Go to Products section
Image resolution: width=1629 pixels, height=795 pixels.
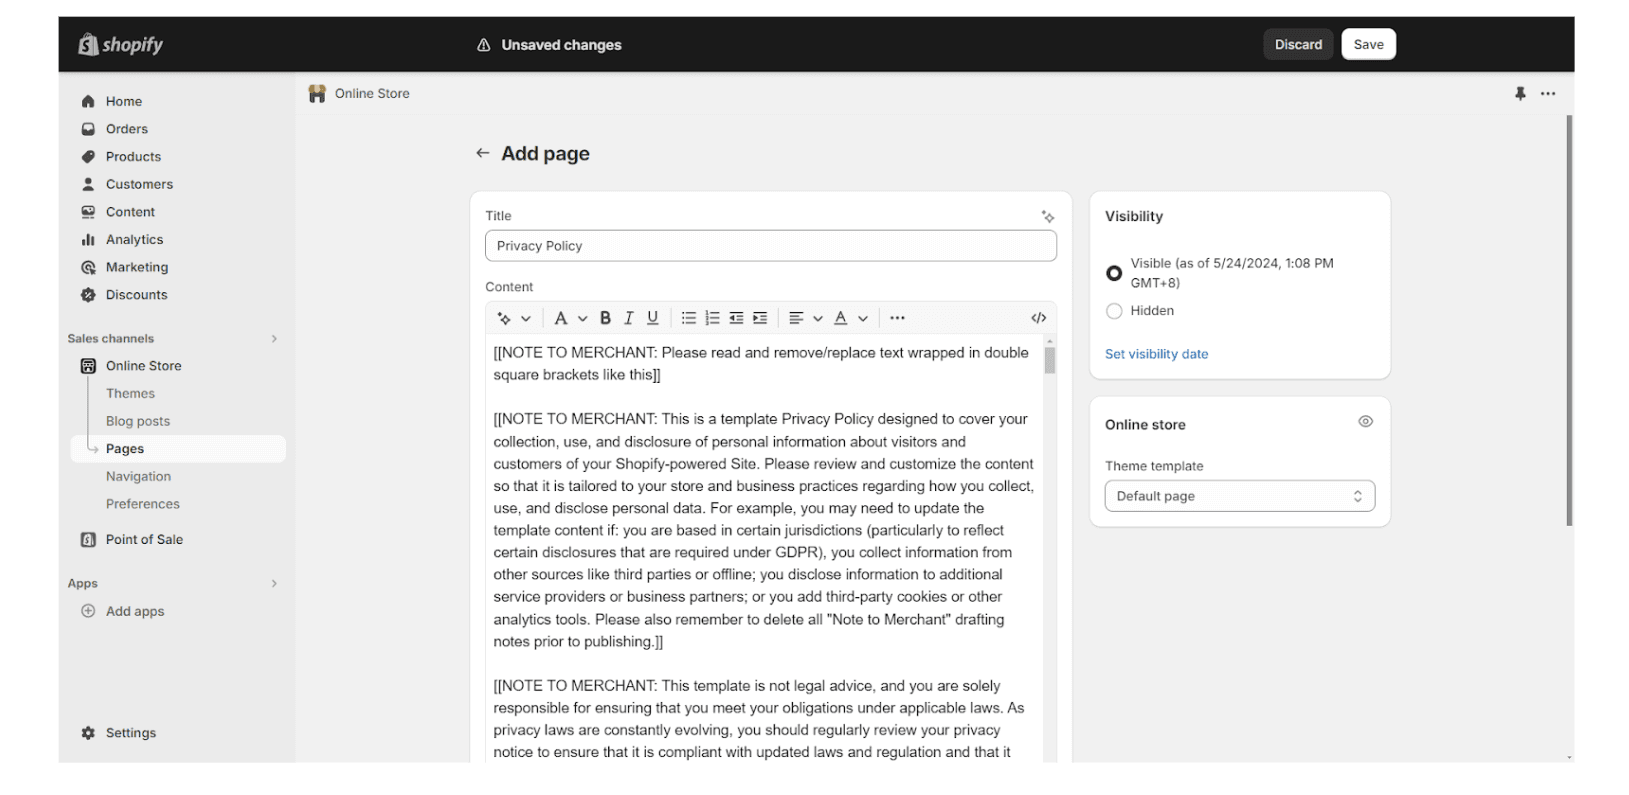pos(133,157)
